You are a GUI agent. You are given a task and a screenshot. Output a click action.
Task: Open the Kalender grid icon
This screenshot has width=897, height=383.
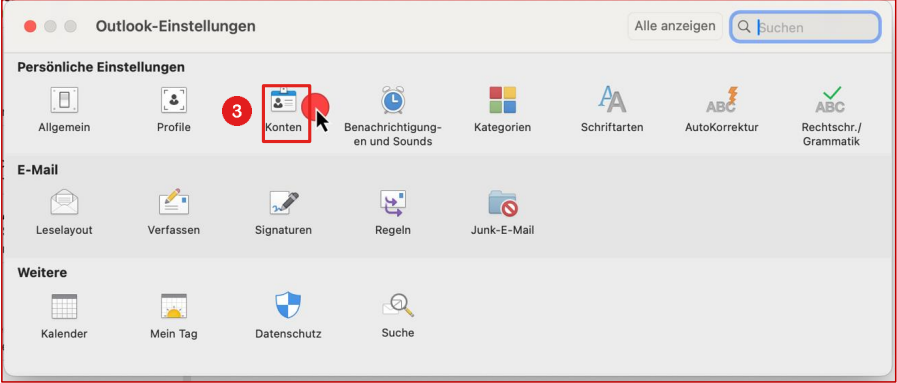(x=64, y=306)
